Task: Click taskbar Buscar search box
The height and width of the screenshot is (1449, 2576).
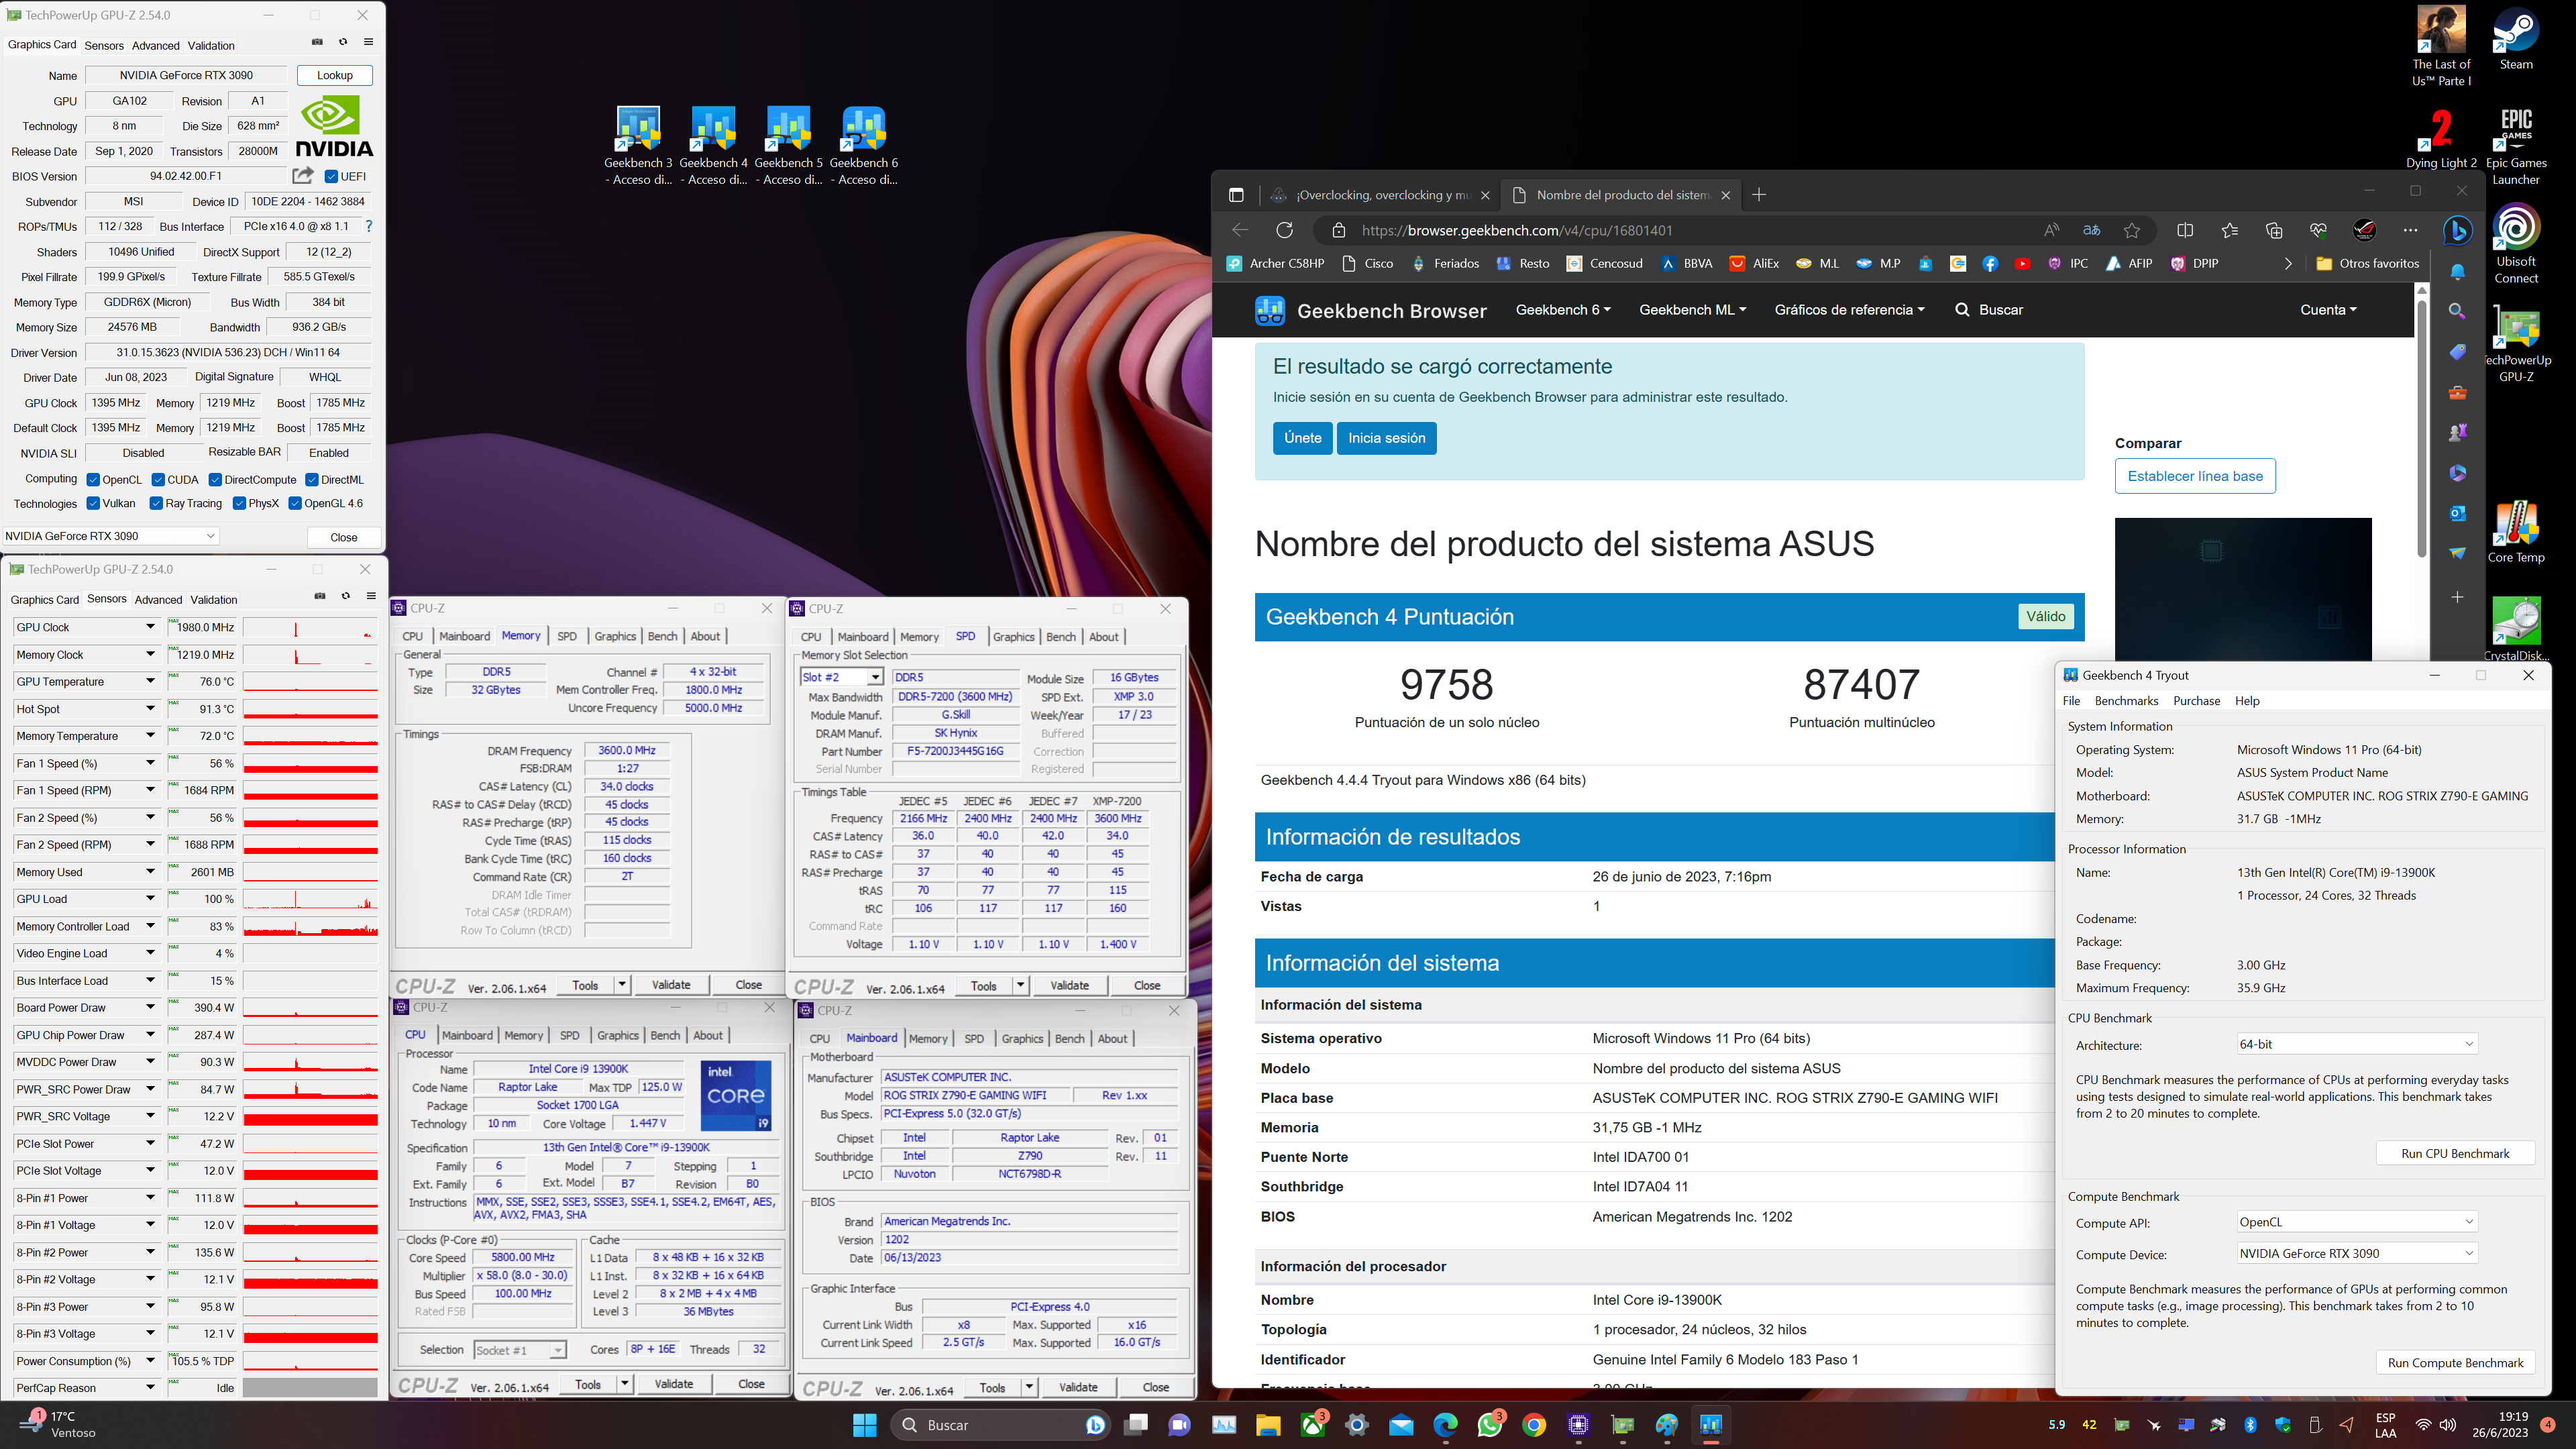Action: (1000, 1425)
